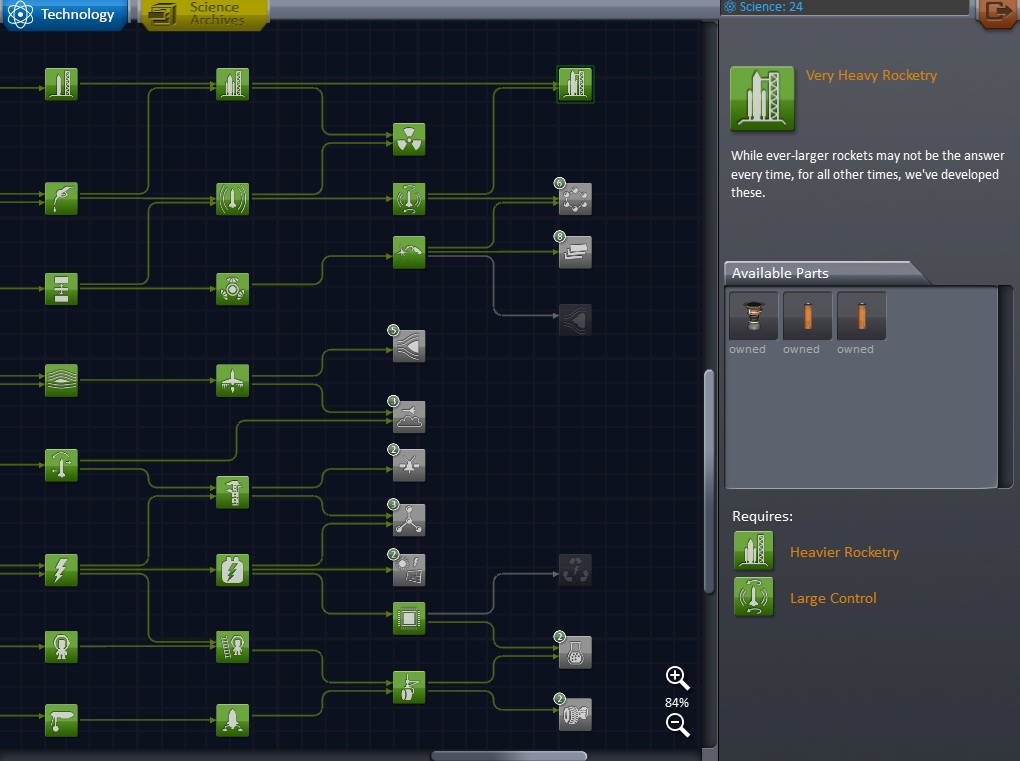Switch to the Science Archives tab
Screen dimensions: 1020x761
tap(206, 14)
